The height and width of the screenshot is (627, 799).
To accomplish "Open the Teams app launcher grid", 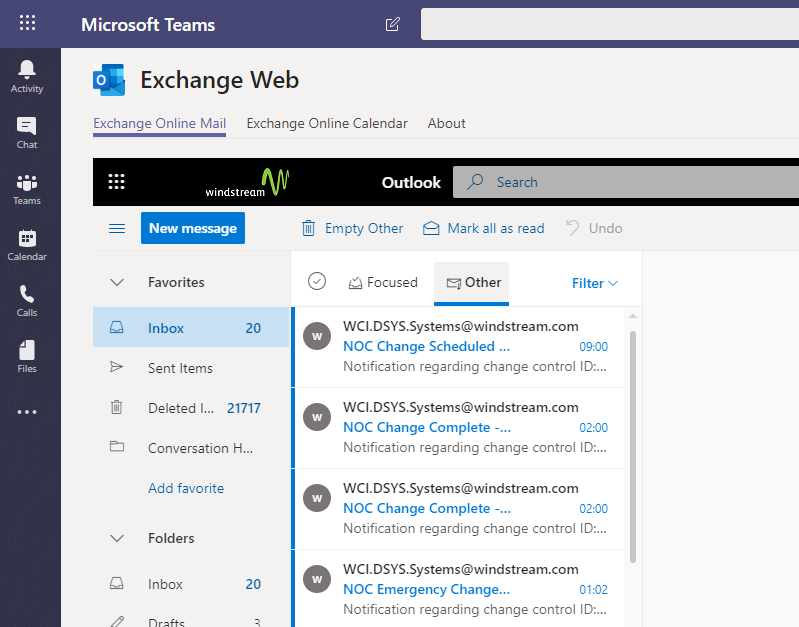I will click(27, 23).
